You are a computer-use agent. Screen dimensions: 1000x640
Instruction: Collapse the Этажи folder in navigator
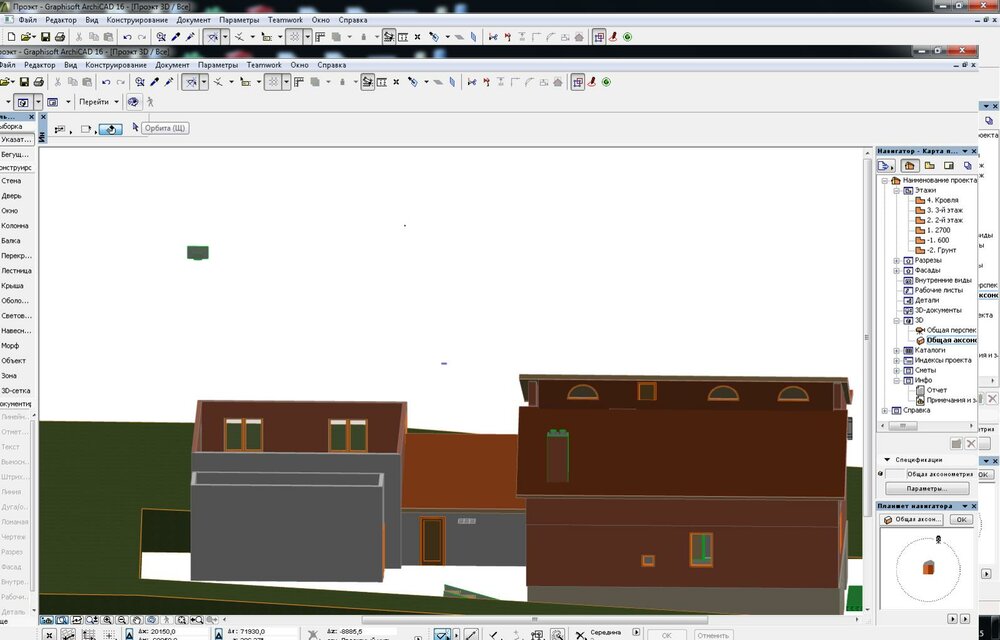(x=896, y=190)
